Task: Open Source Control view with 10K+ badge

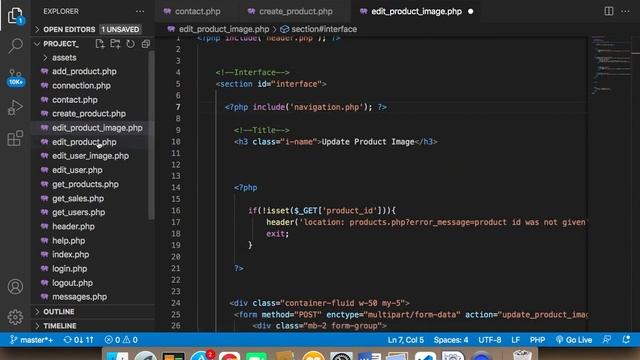Action: click(15, 77)
